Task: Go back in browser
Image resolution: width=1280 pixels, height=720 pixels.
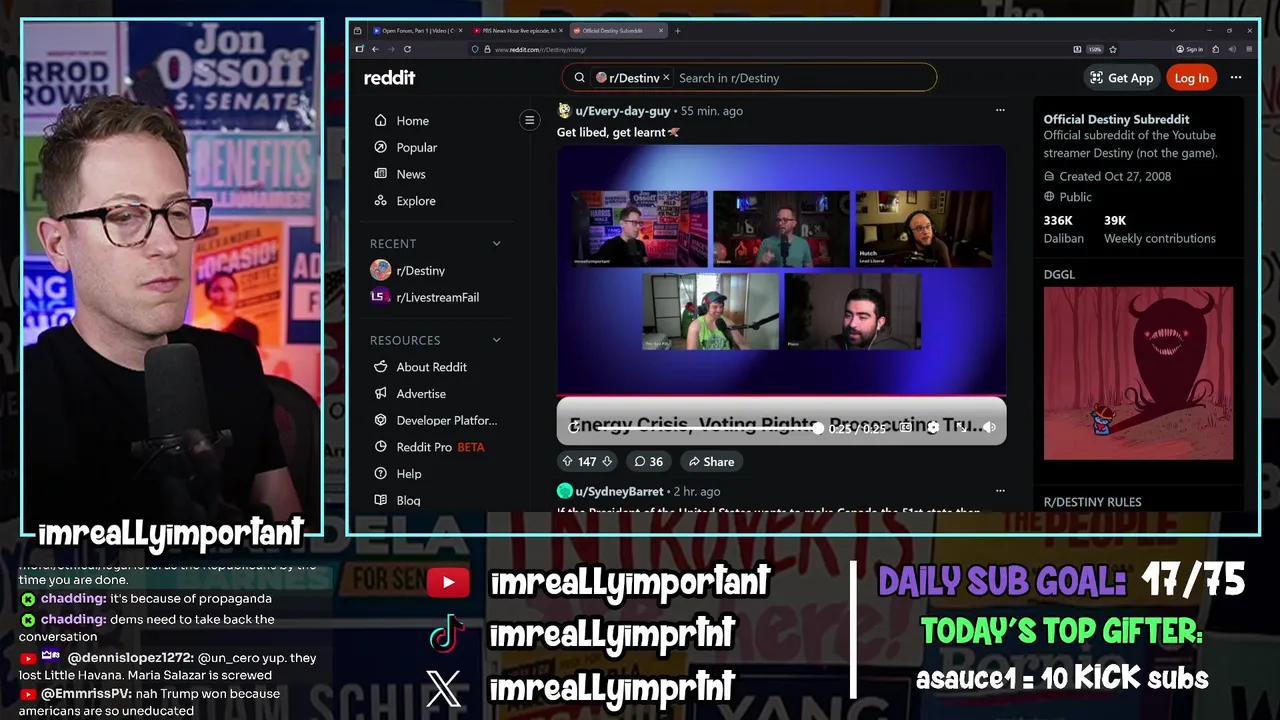Action: coord(375,49)
